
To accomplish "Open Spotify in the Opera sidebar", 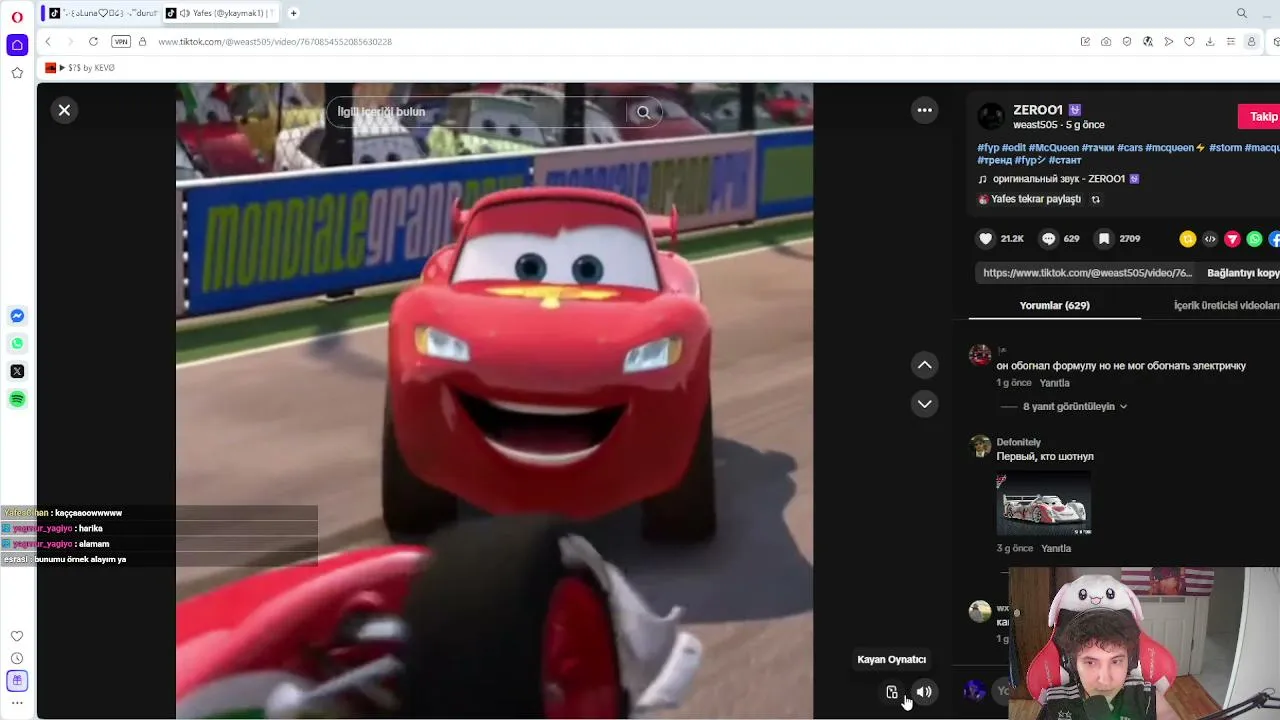I will 17,399.
